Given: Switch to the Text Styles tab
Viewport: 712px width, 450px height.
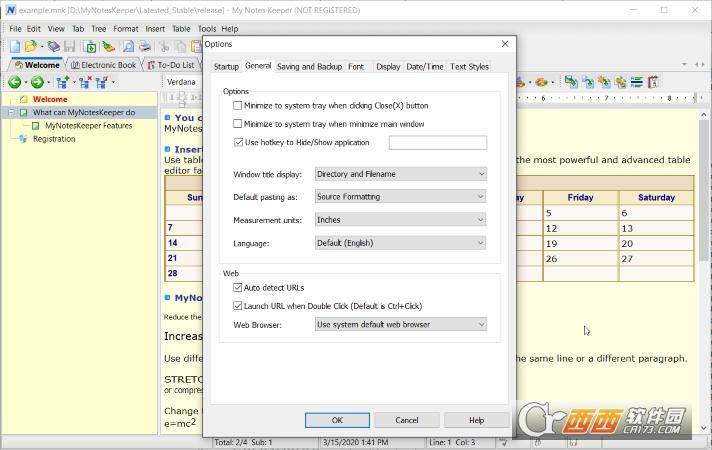Looking at the screenshot, I should click(x=470, y=67).
